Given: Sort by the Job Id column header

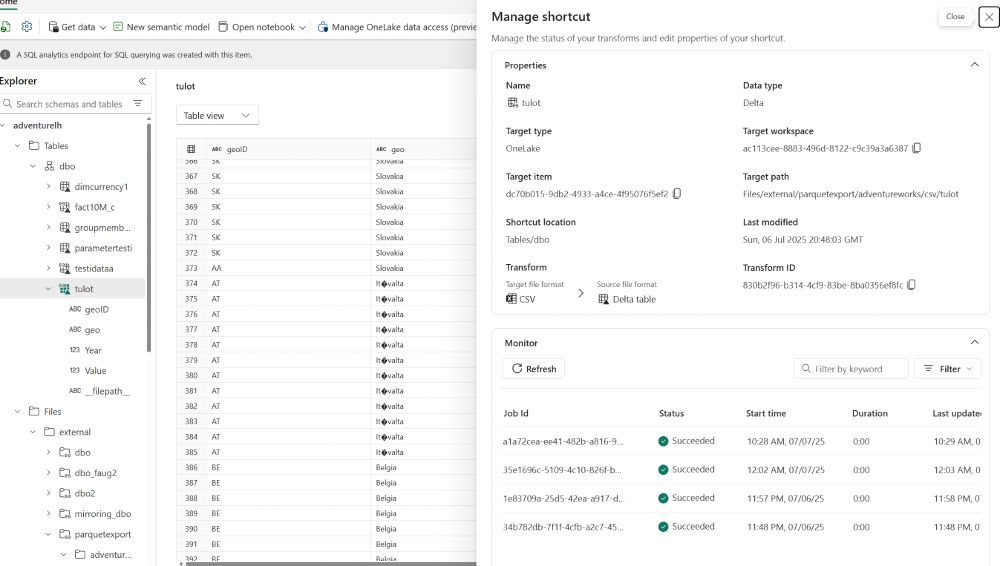Looking at the screenshot, I should tap(516, 413).
